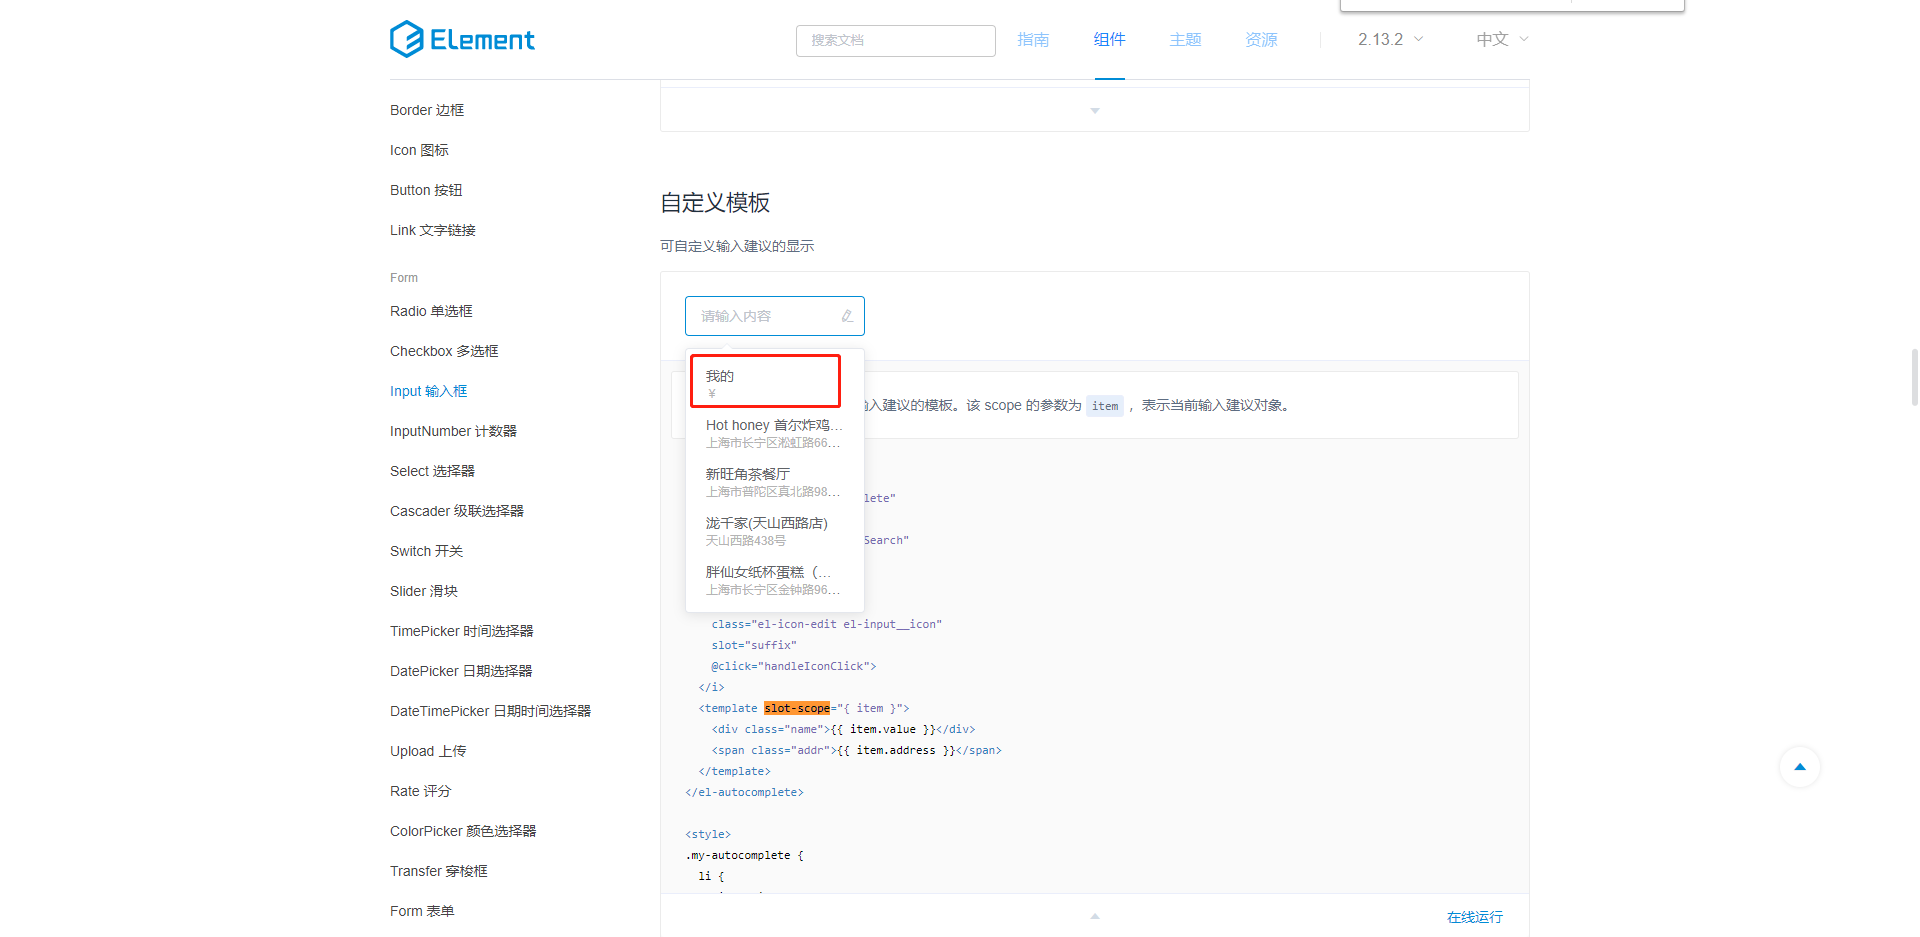This screenshot has height=937, width=1920.
Task: Click the 在线运行 link
Action: tap(1474, 917)
